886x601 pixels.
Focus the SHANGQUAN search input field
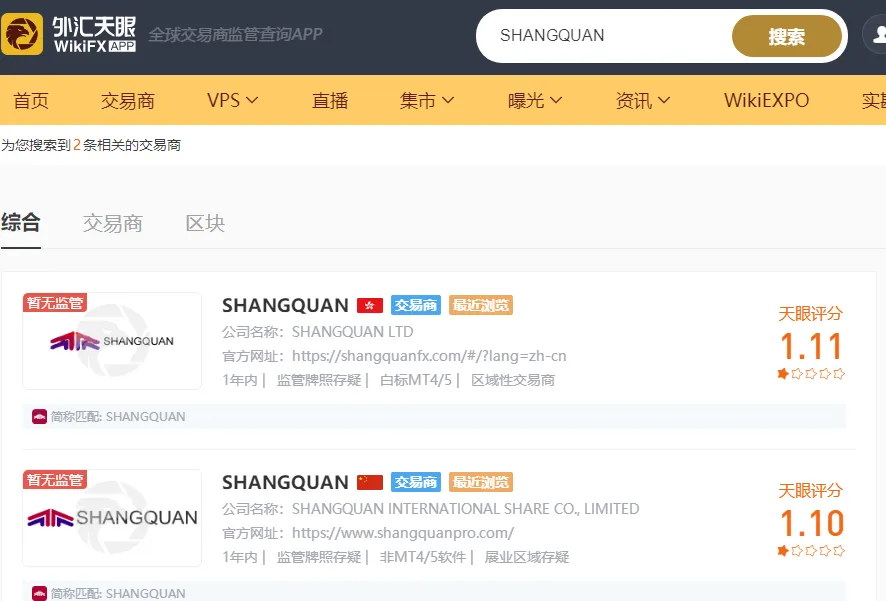click(607, 36)
